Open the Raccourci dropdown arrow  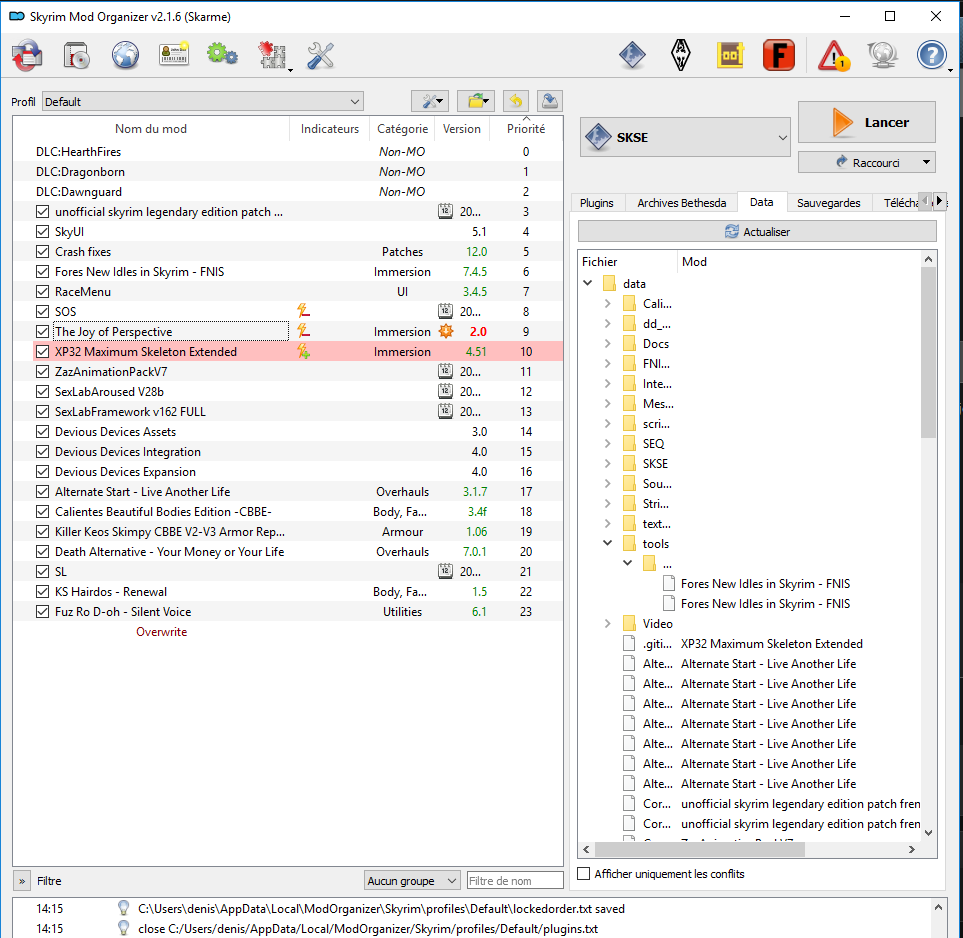[x=926, y=162]
